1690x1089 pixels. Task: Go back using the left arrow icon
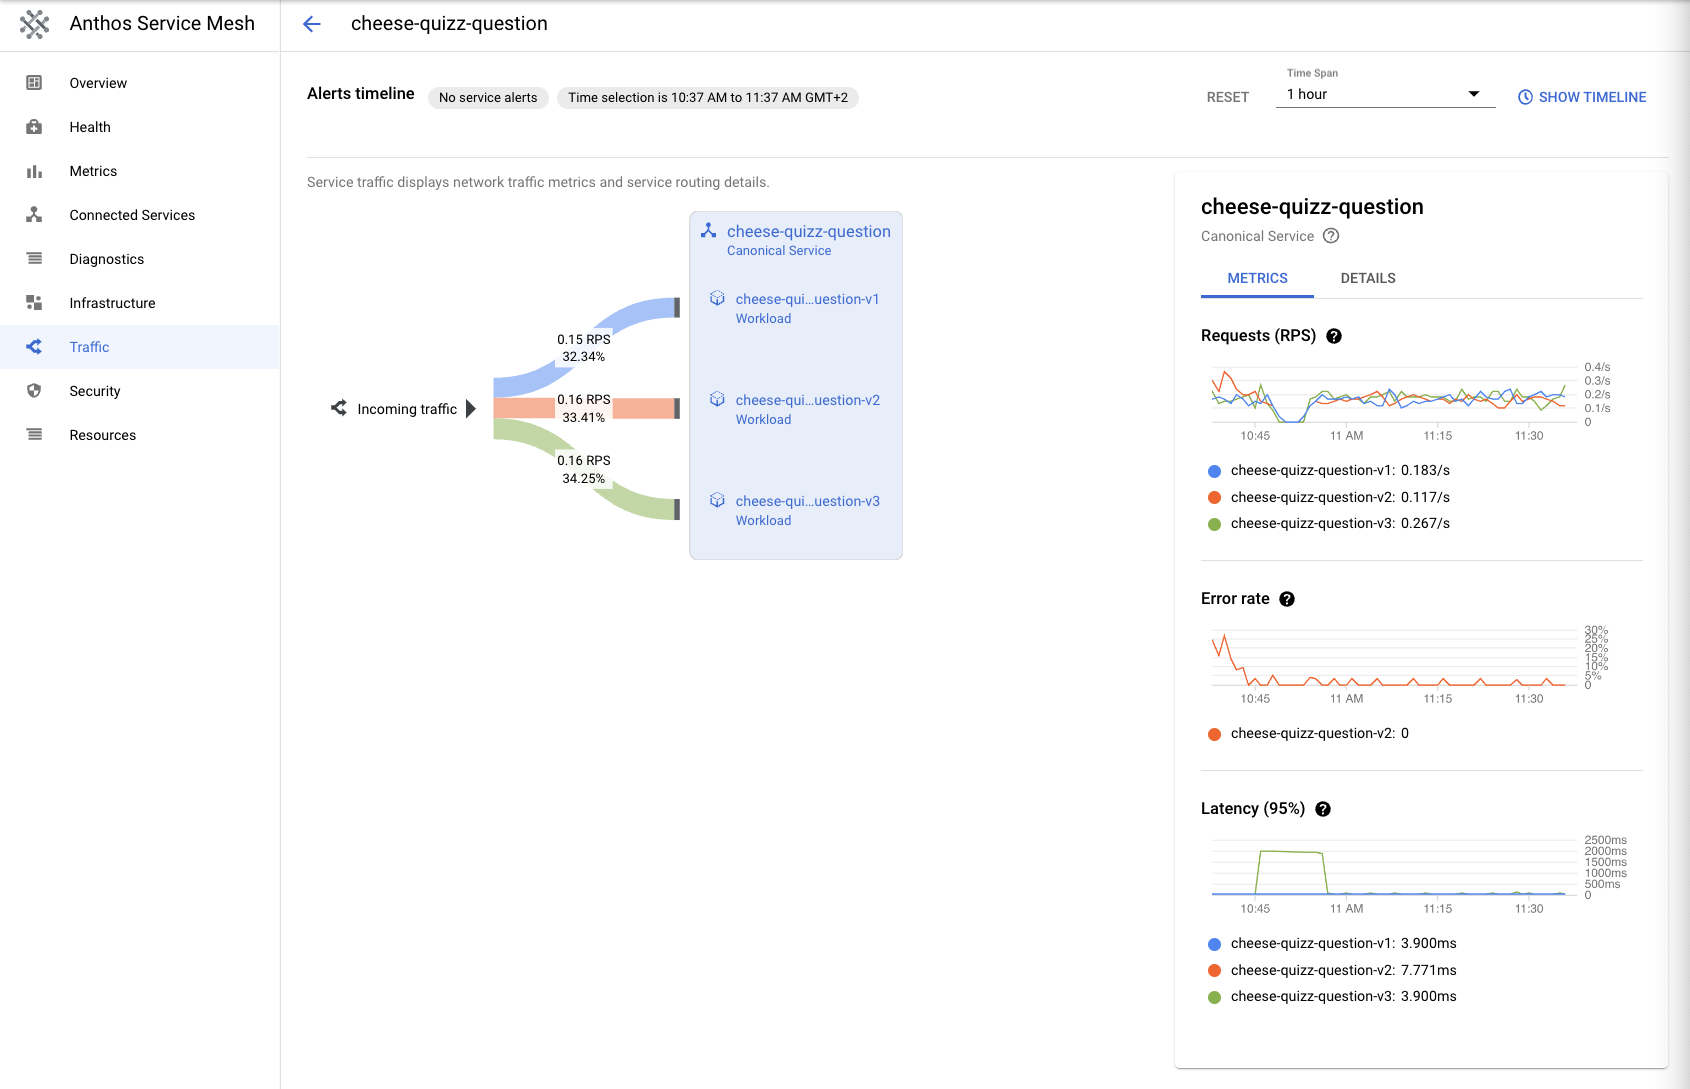[x=312, y=24]
